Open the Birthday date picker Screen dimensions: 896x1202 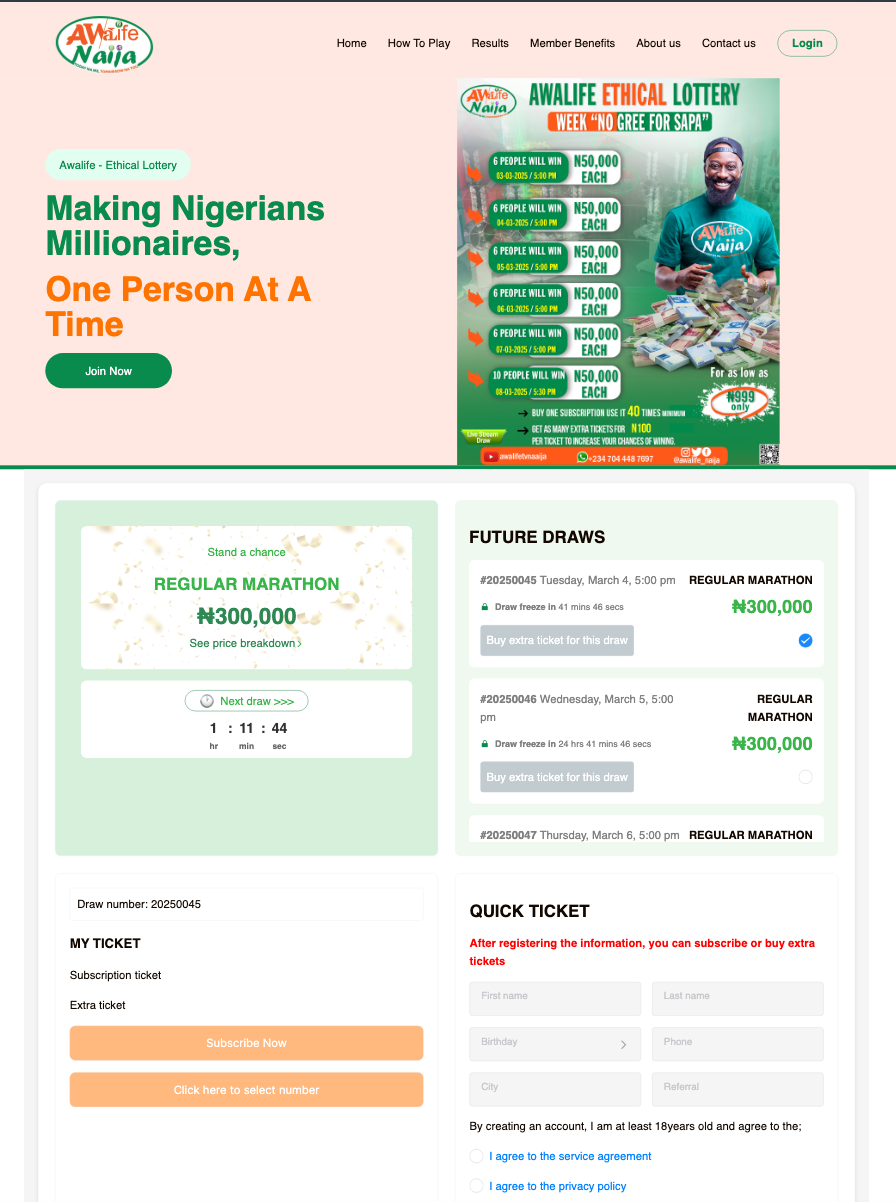555,1044
